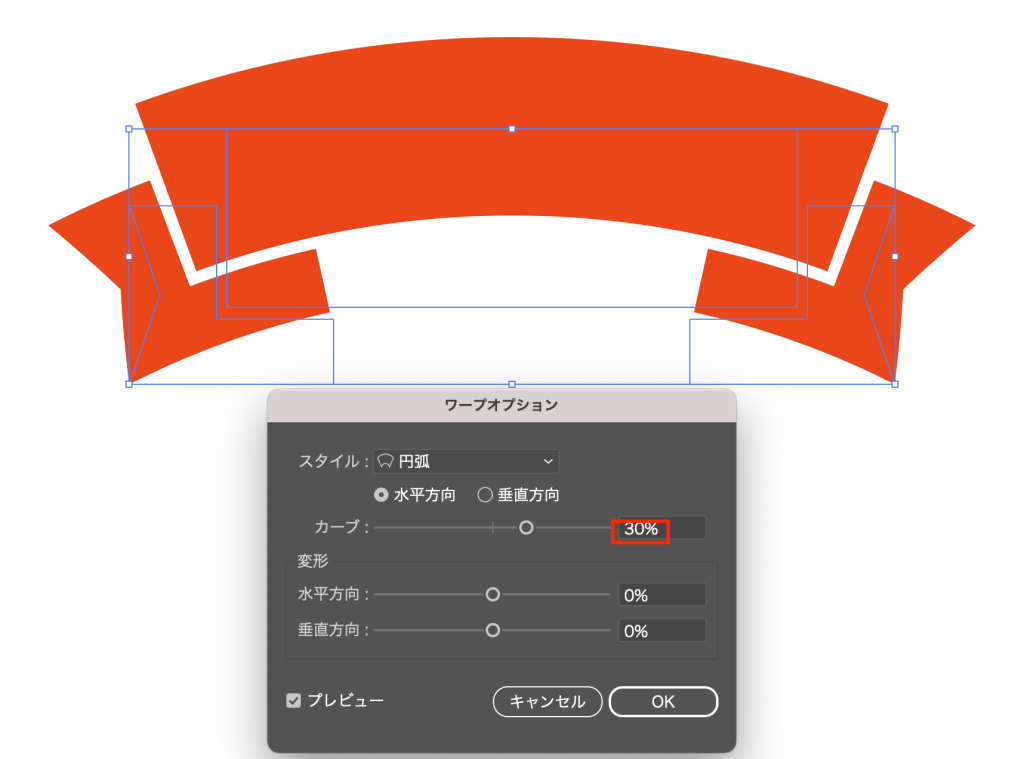Click the middle-right bounding box handle
The width and height of the screenshot is (1024, 759).
point(895,256)
